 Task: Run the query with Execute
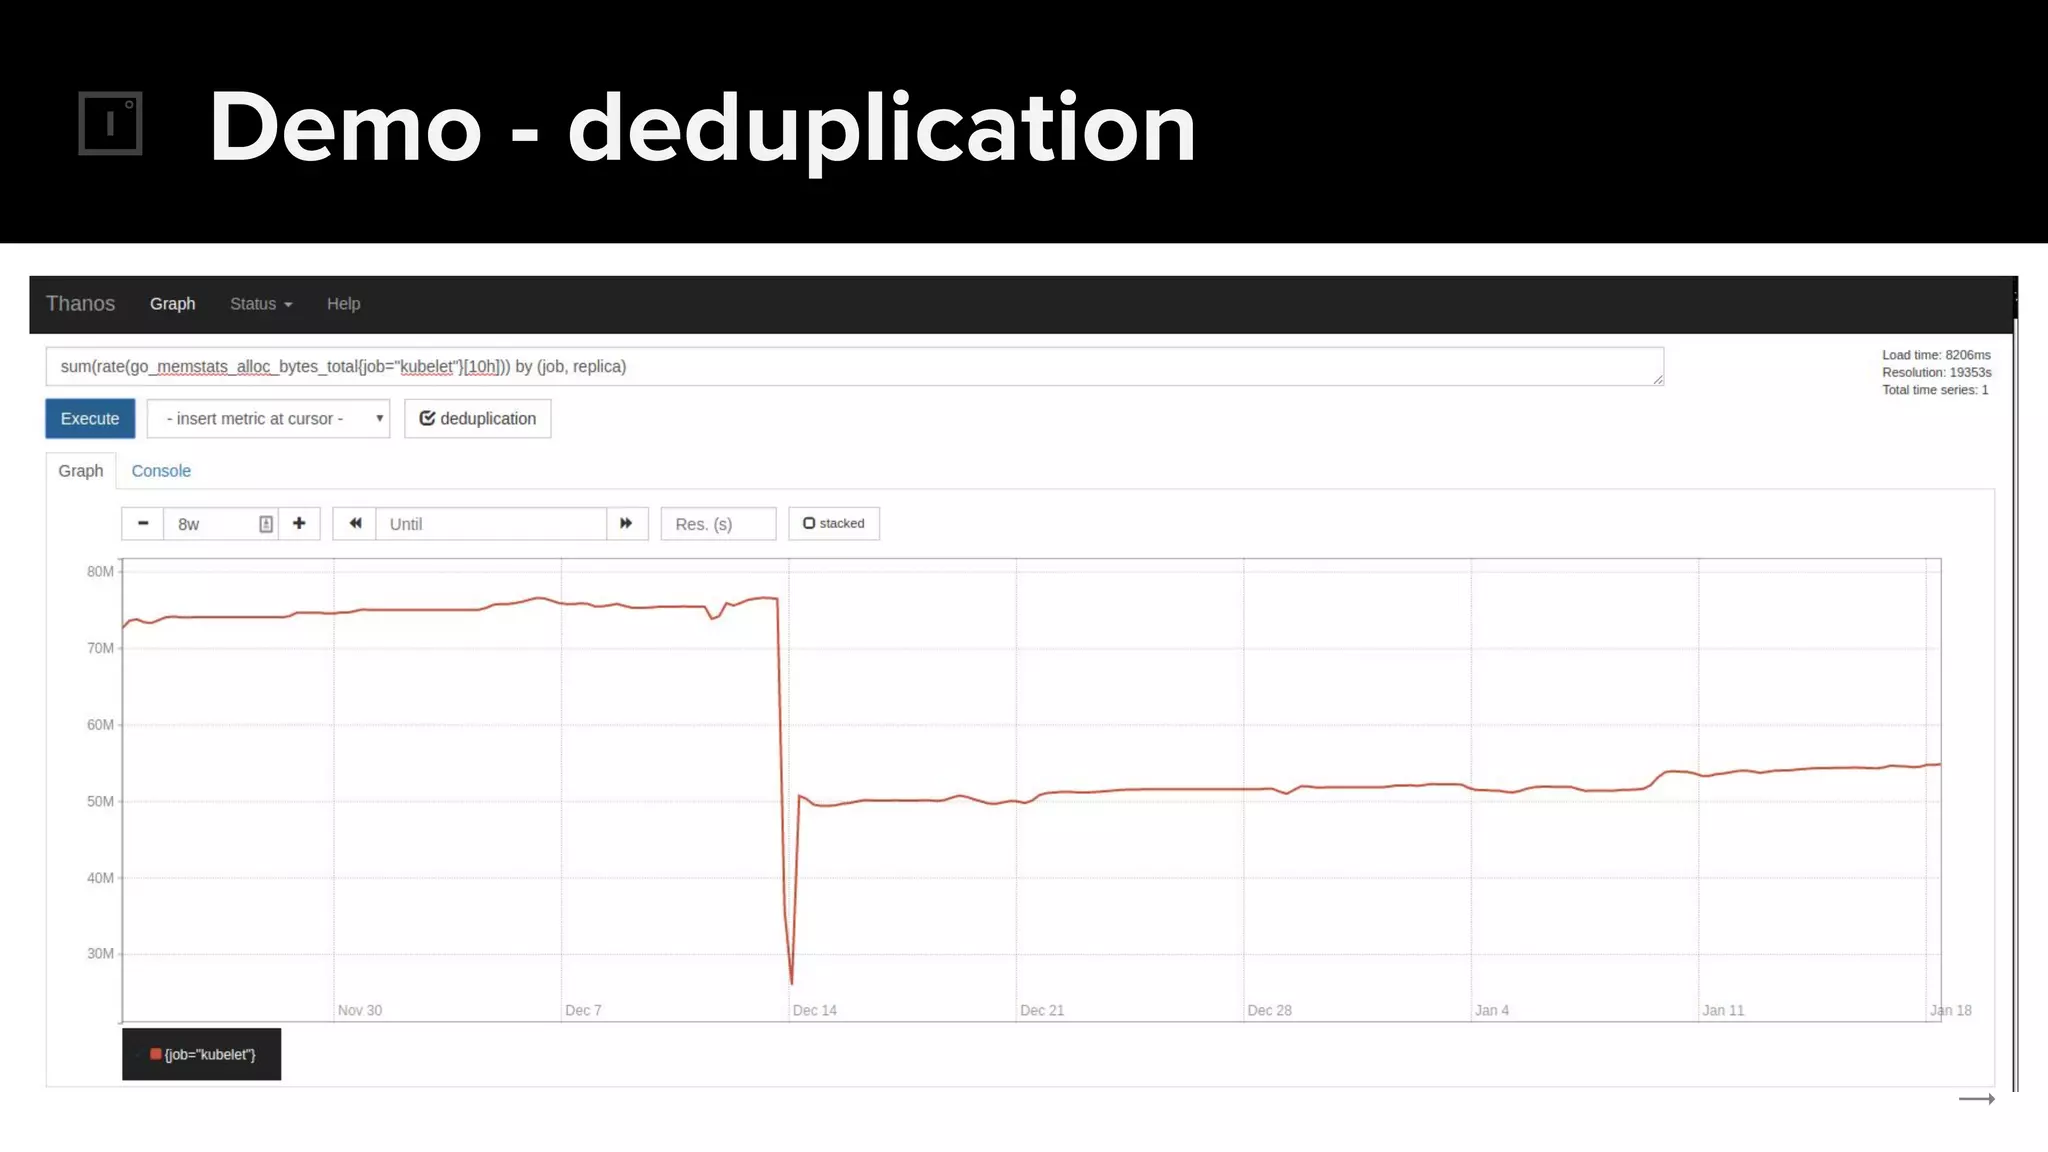[90, 418]
